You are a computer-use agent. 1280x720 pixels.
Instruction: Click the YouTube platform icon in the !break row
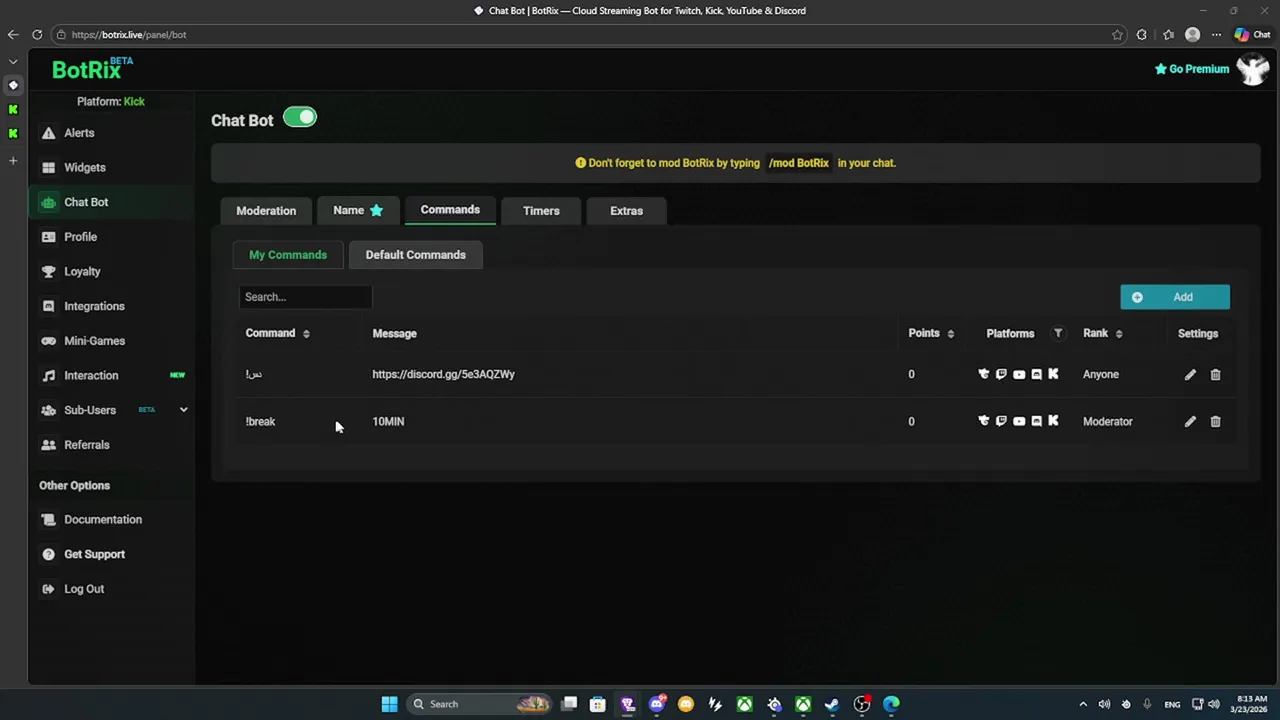click(1019, 421)
